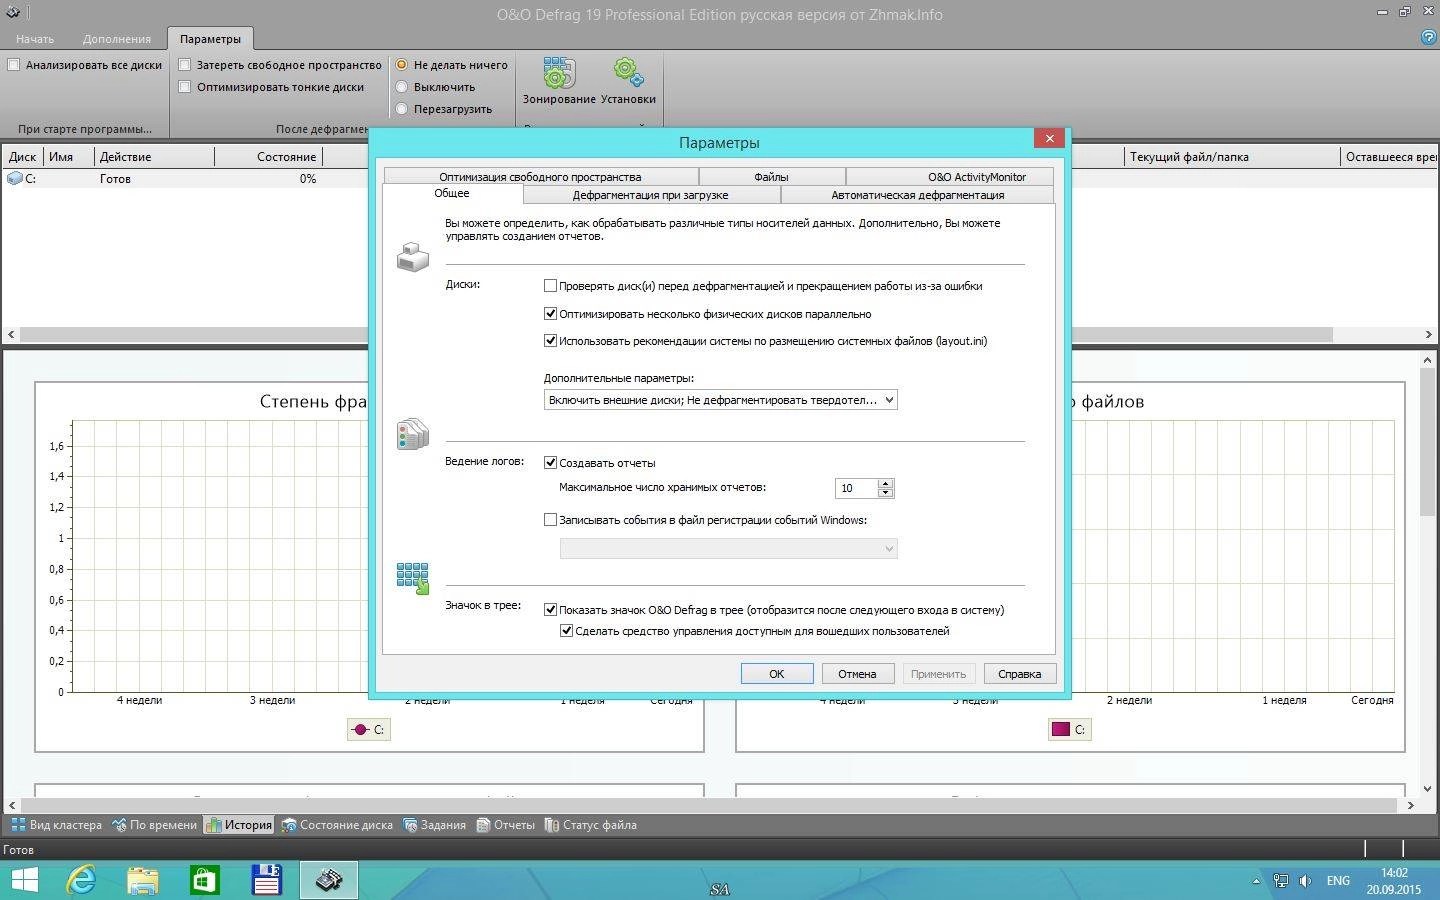Toggle Анализировать все диски checkbox
This screenshot has height=900, width=1440.
(x=14, y=65)
